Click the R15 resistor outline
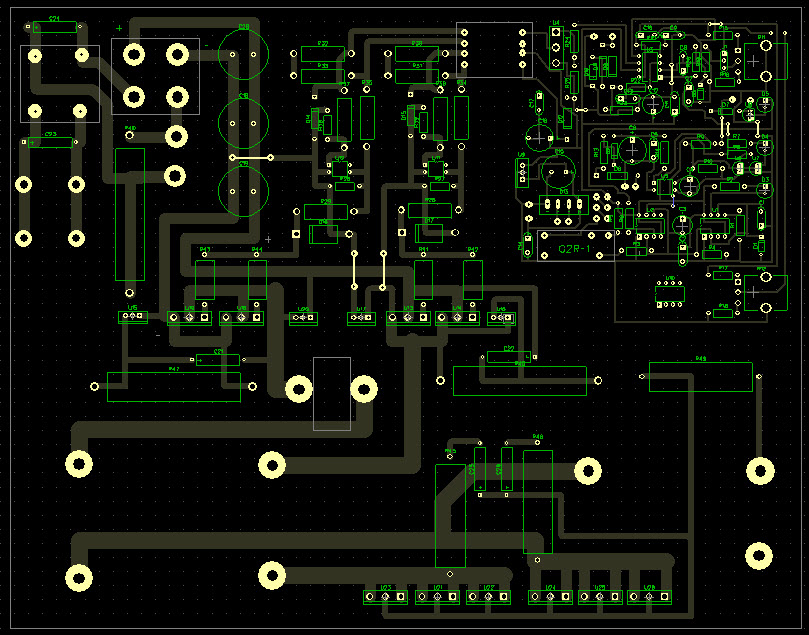 (723, 35)
